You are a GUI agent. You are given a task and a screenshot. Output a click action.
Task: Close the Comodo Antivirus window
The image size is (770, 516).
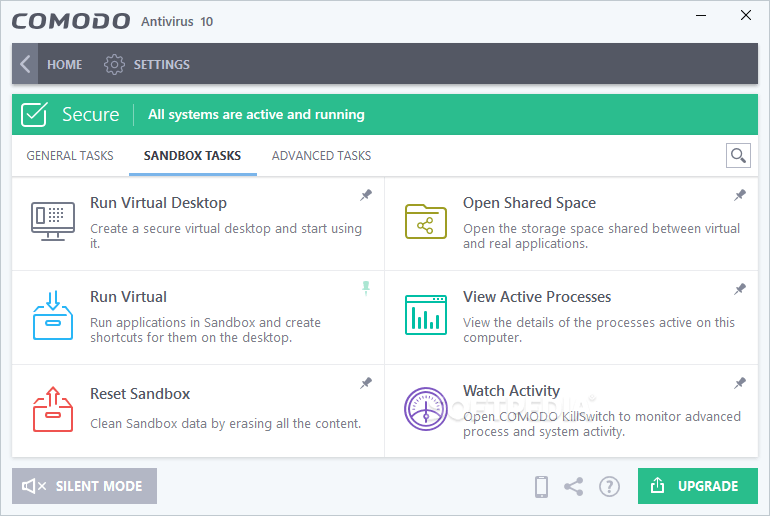pos(745,16)
